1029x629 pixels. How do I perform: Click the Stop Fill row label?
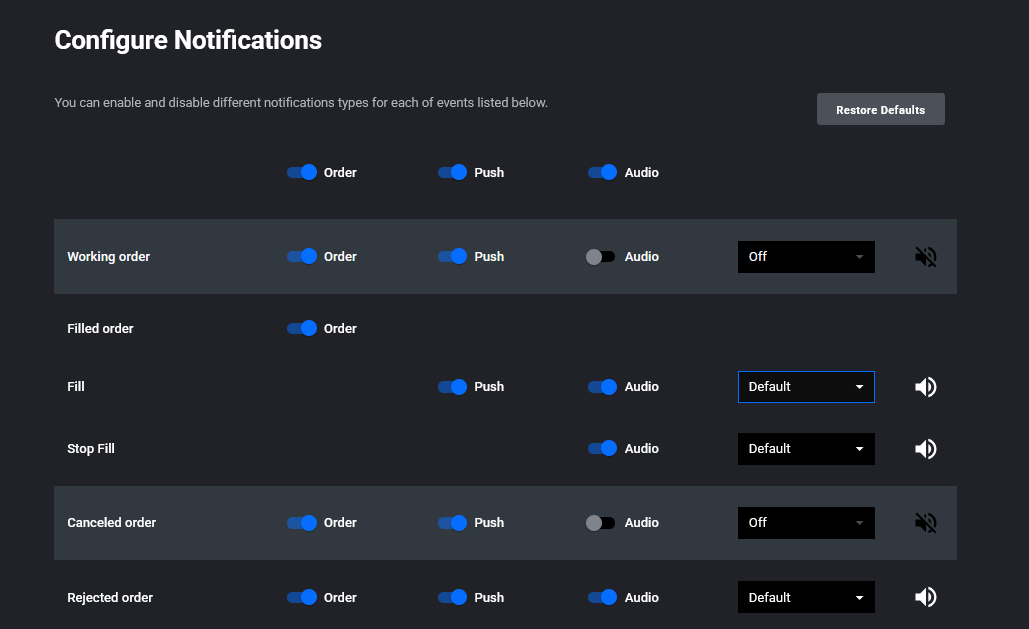point(91,448)
